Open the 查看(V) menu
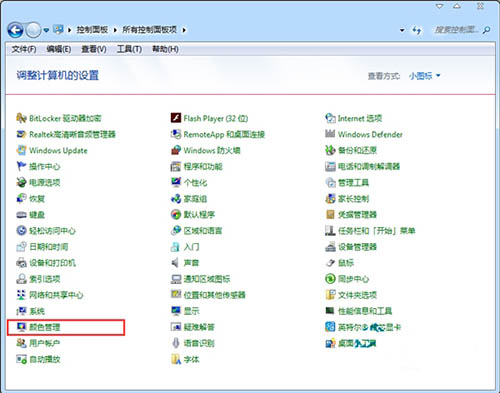 pos(94,49)
